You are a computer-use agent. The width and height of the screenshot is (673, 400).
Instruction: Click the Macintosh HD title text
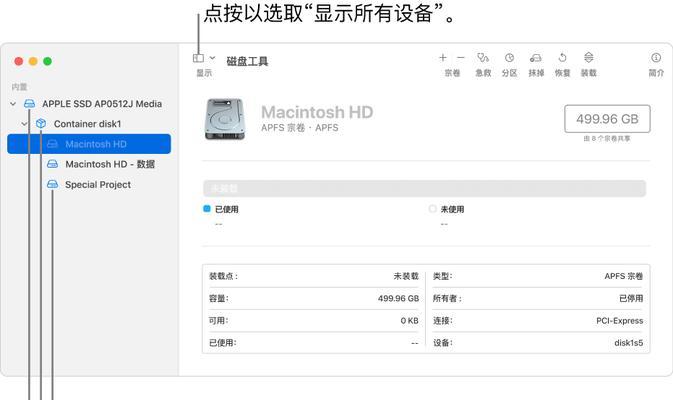click(x=317, y=112)
